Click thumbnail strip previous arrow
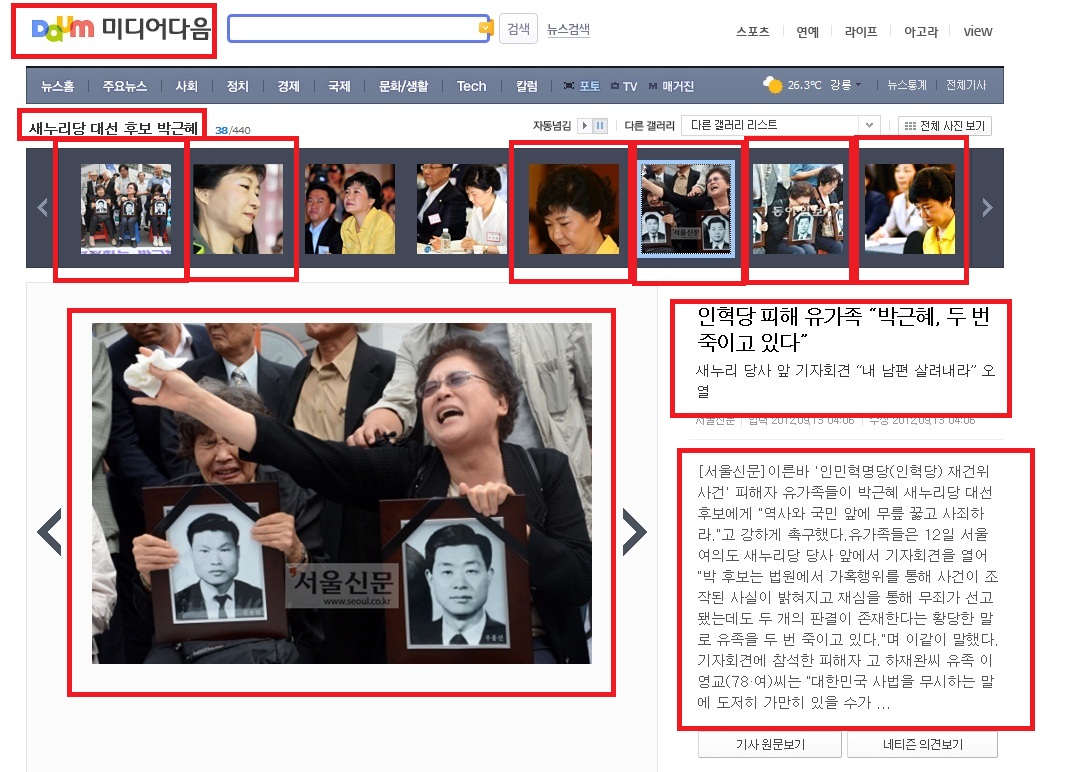1069x772 pixels. point(42,207)
